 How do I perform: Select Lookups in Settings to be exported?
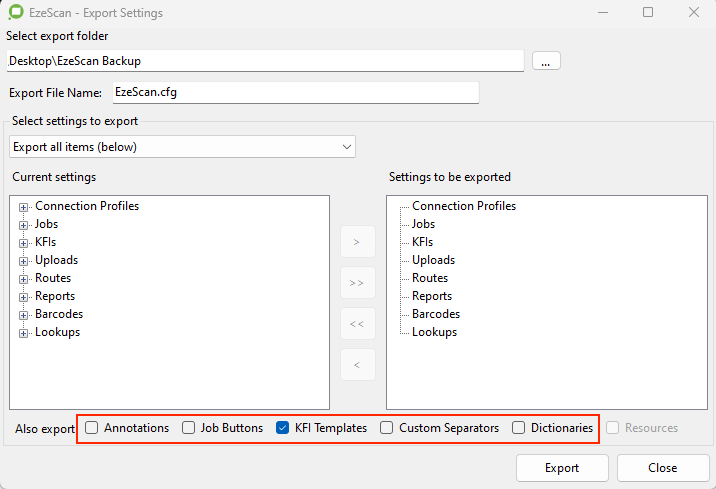click(x=434, y=332)
